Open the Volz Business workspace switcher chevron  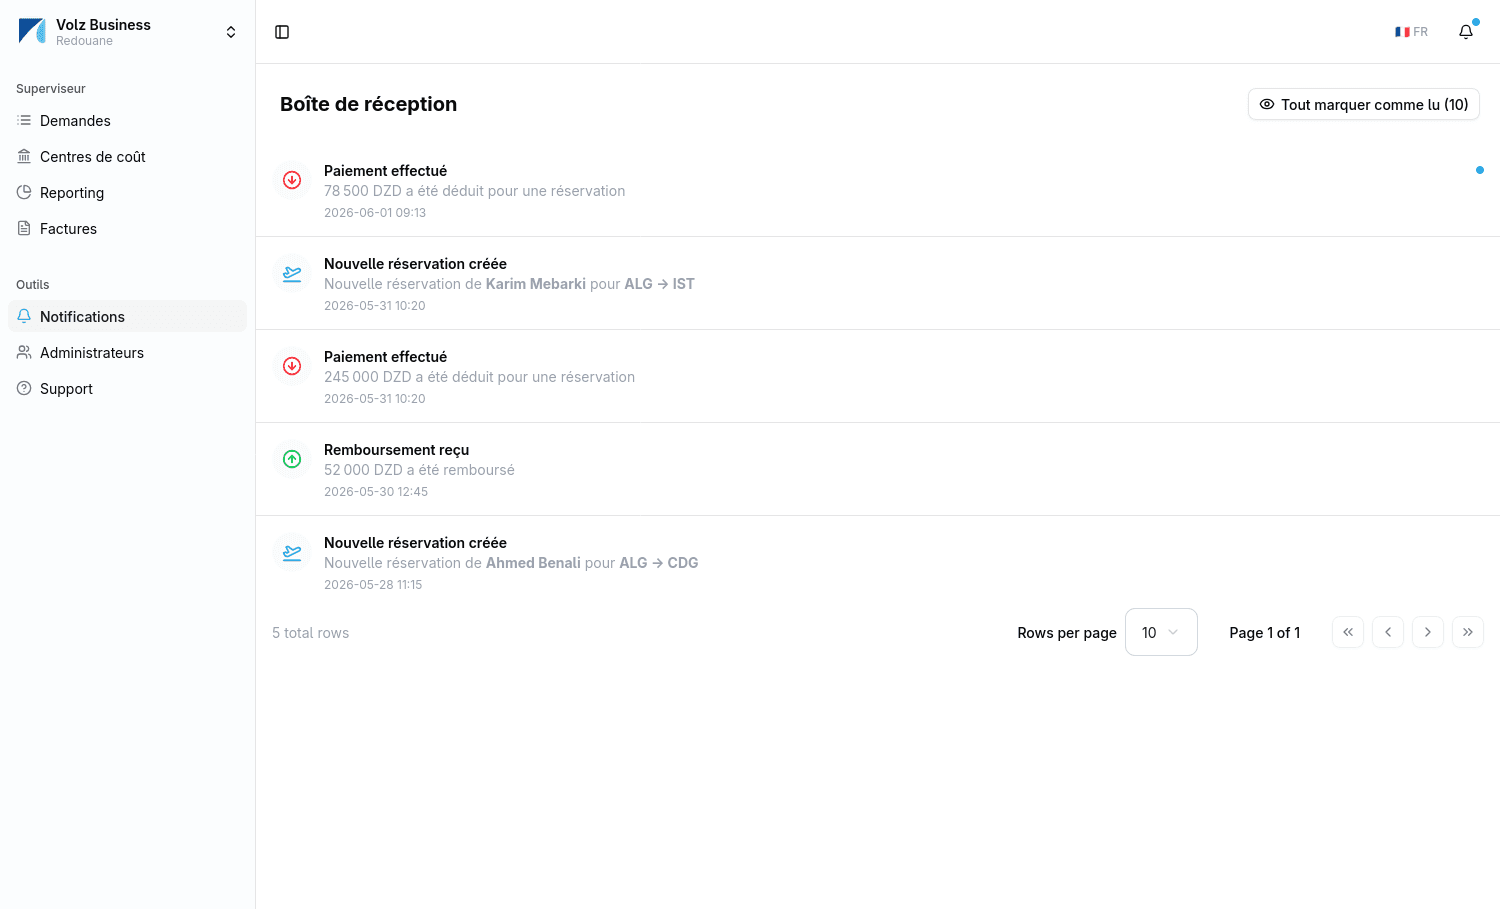click(x=231, y=32)
